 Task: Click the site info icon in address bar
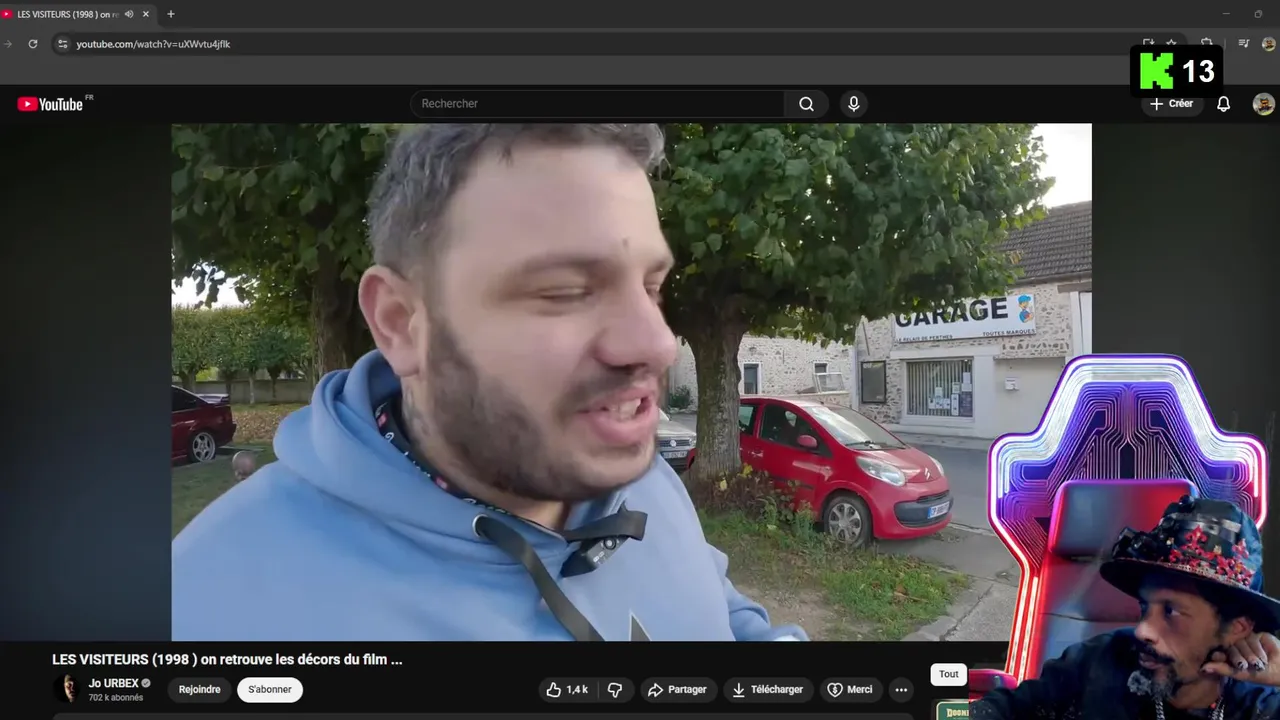pos(62,44)
